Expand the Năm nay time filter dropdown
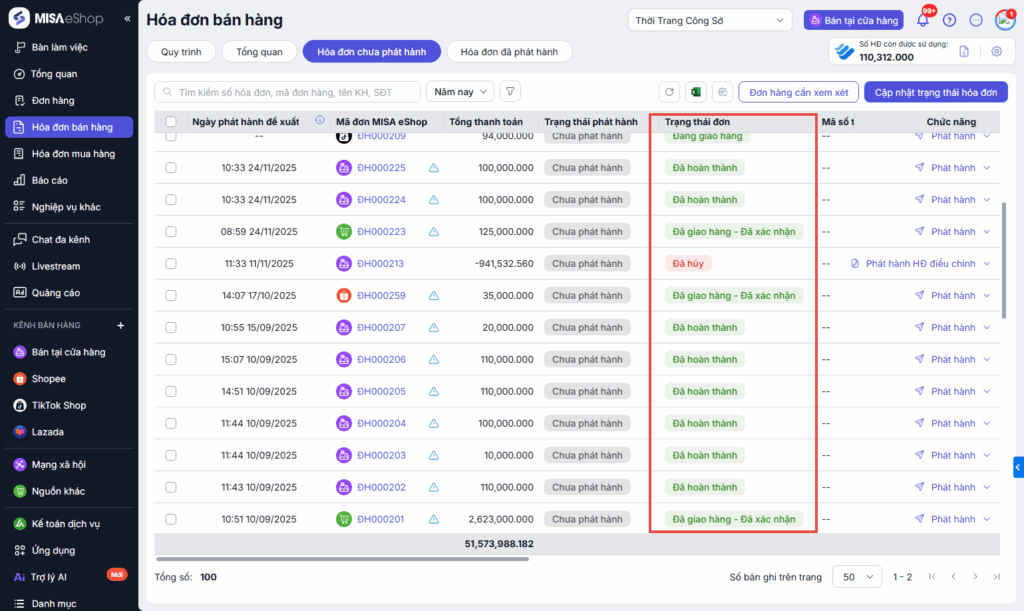Screen dimensions: 1024x611 pos(460,92)
